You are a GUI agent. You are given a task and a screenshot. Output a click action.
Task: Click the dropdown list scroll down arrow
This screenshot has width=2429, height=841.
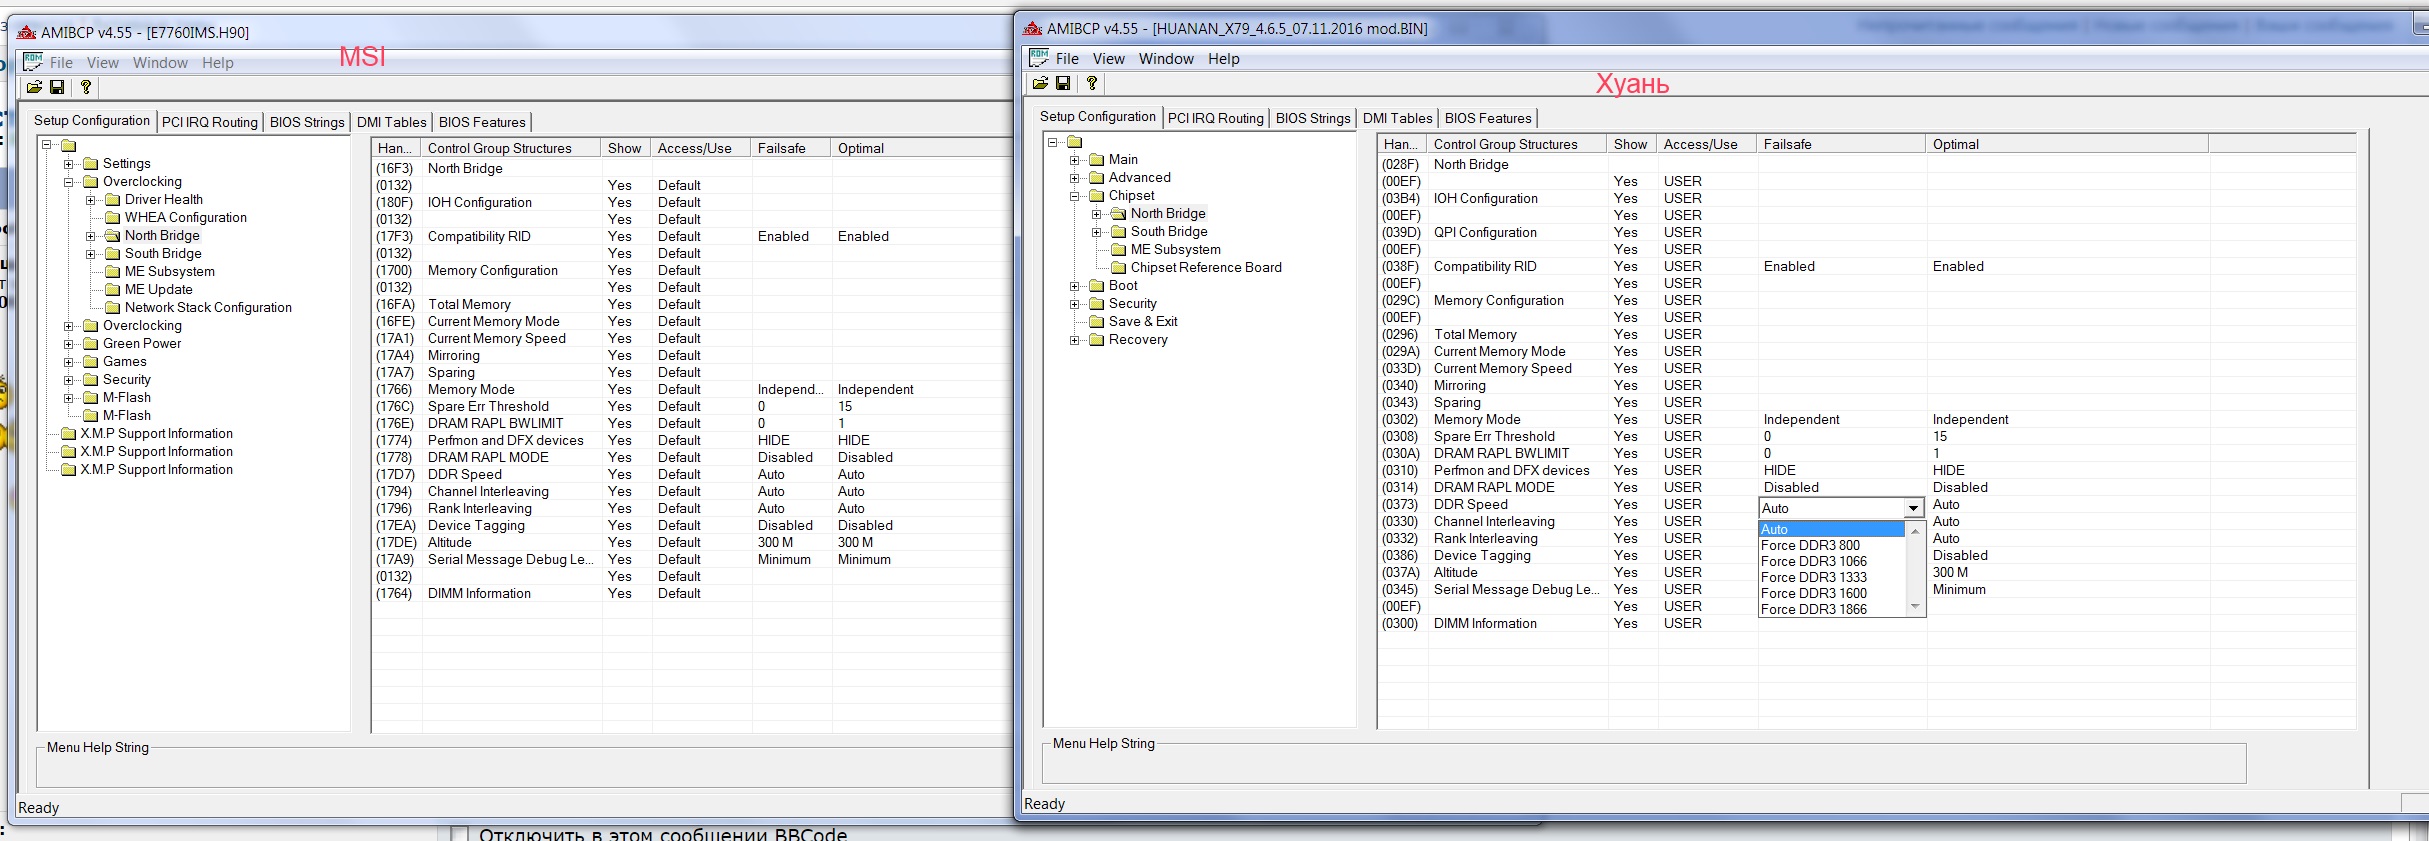coord(1915,608)
